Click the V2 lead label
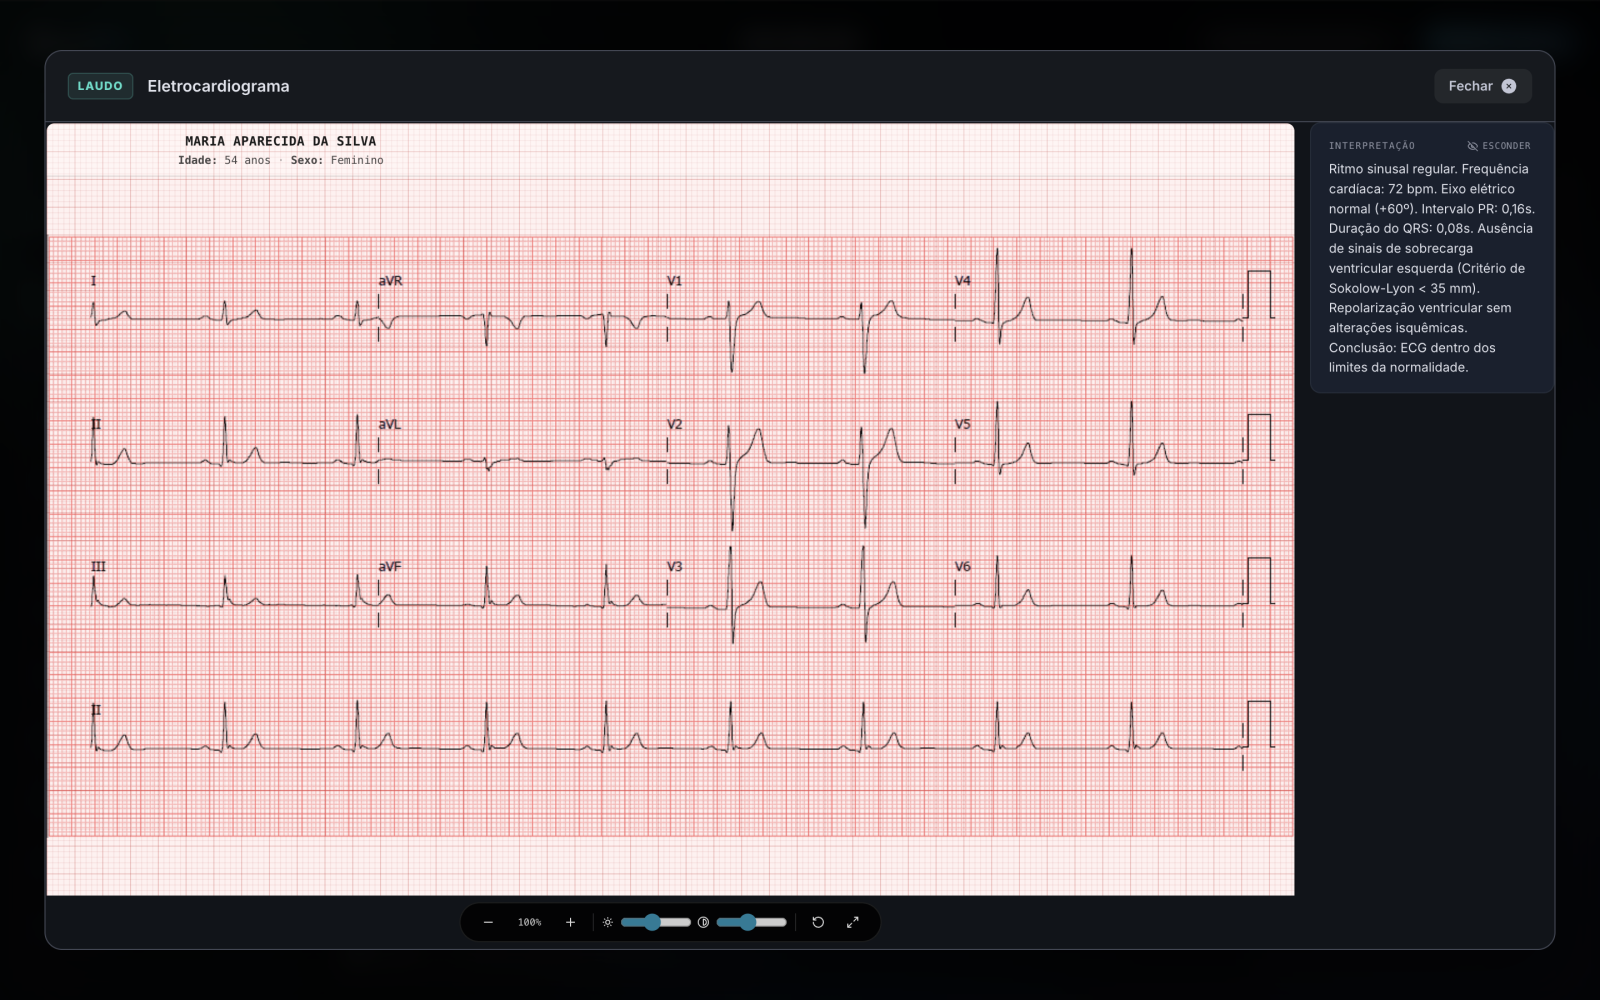The height and width of the screenshot is (1000, 1600). click(x=674, y=424)
